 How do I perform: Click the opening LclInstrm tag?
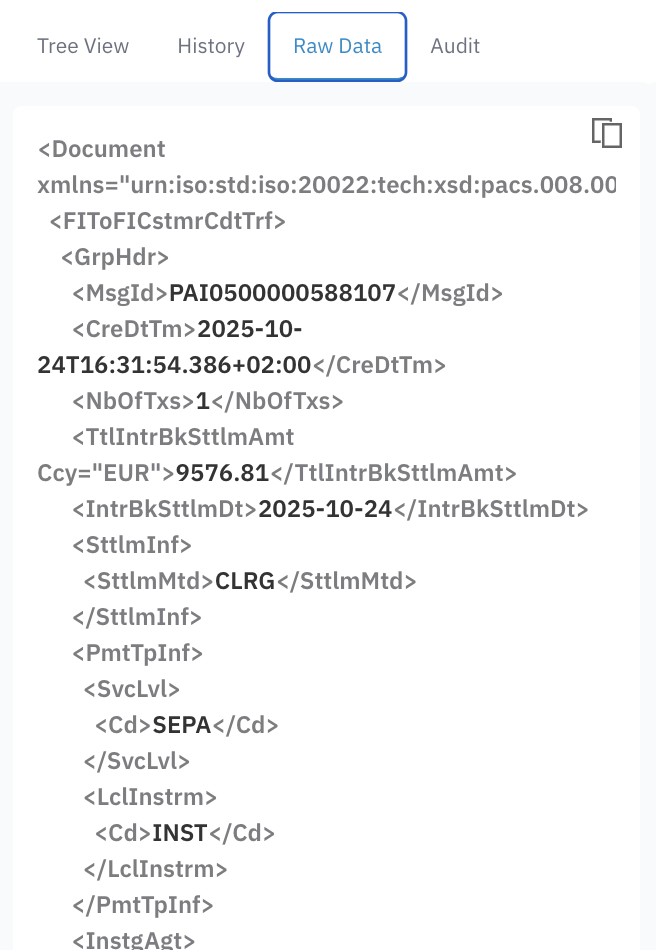[150, 797]
